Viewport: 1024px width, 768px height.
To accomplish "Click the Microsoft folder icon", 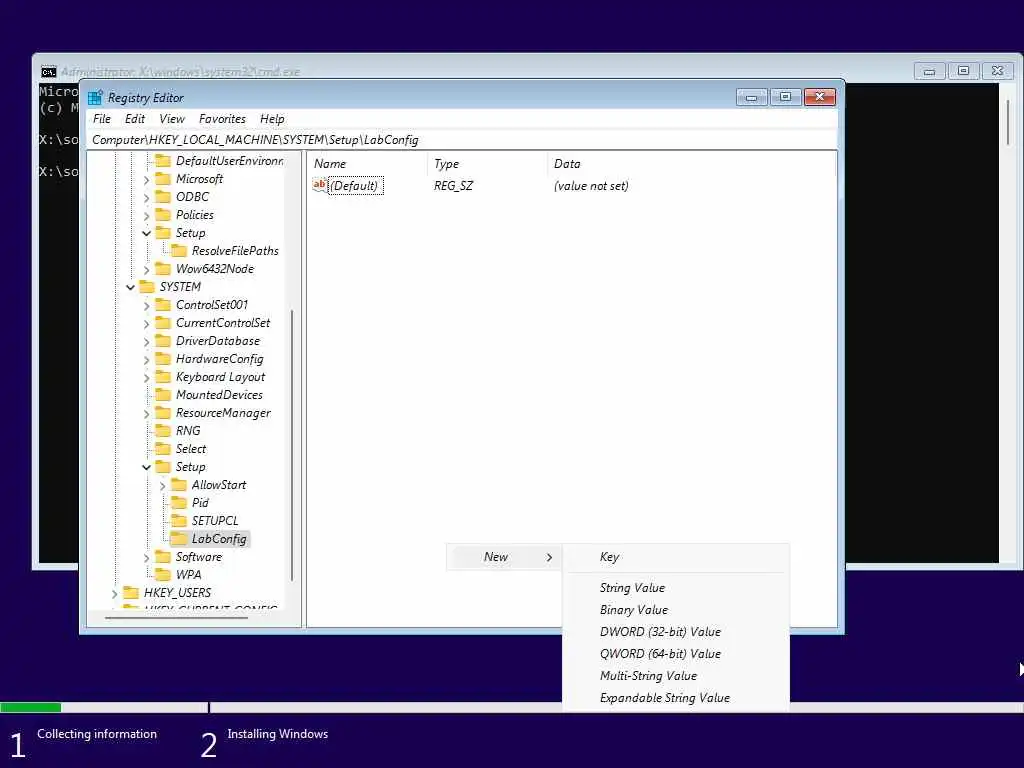I will tap(163, 179).
